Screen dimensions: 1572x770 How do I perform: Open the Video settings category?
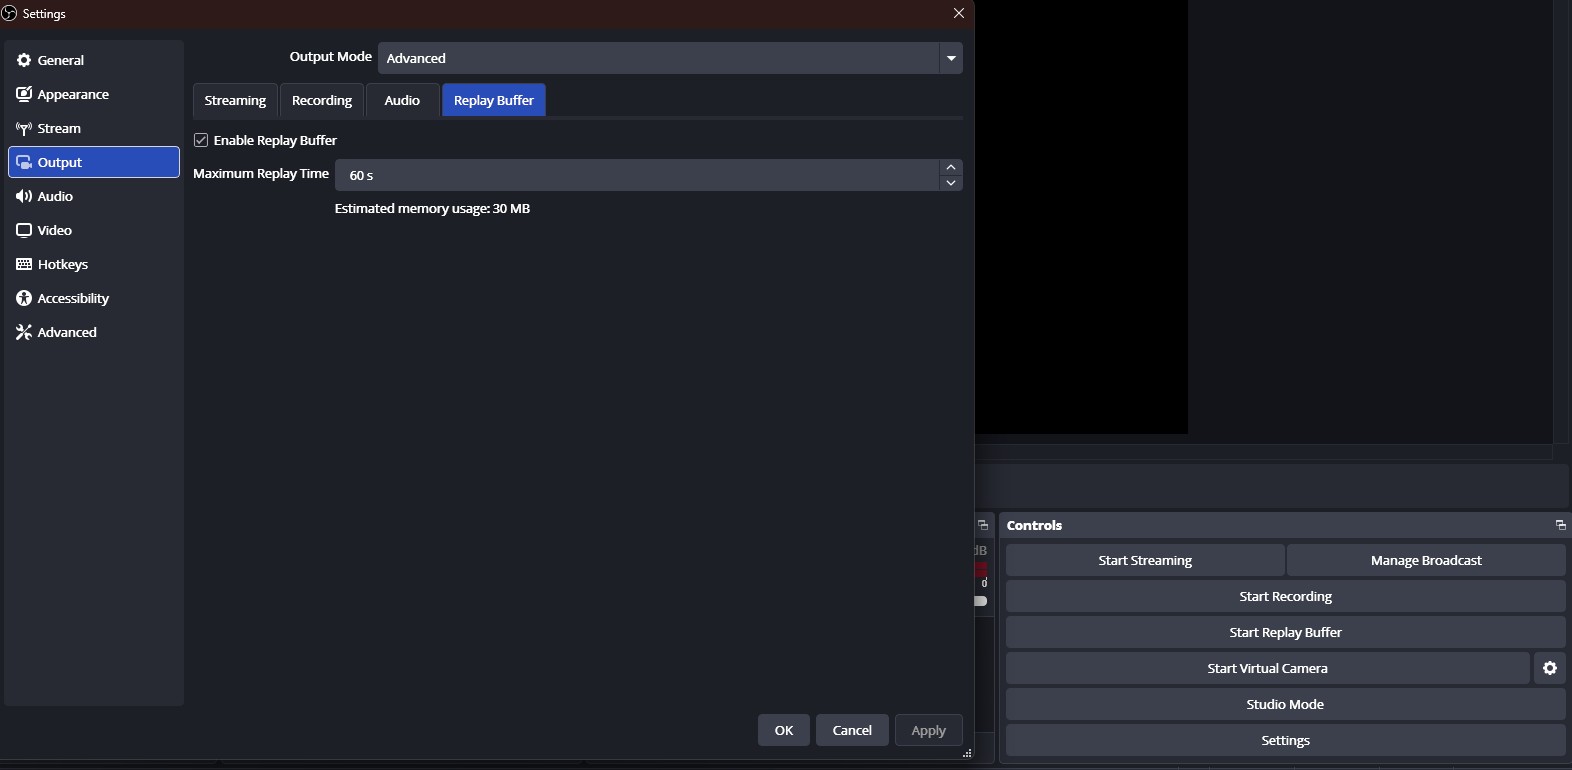tap(94, 230)
